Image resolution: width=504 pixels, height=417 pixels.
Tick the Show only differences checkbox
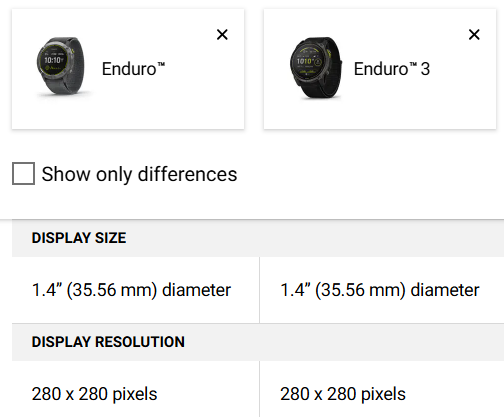pyautogui.click(x=23, y=173)
